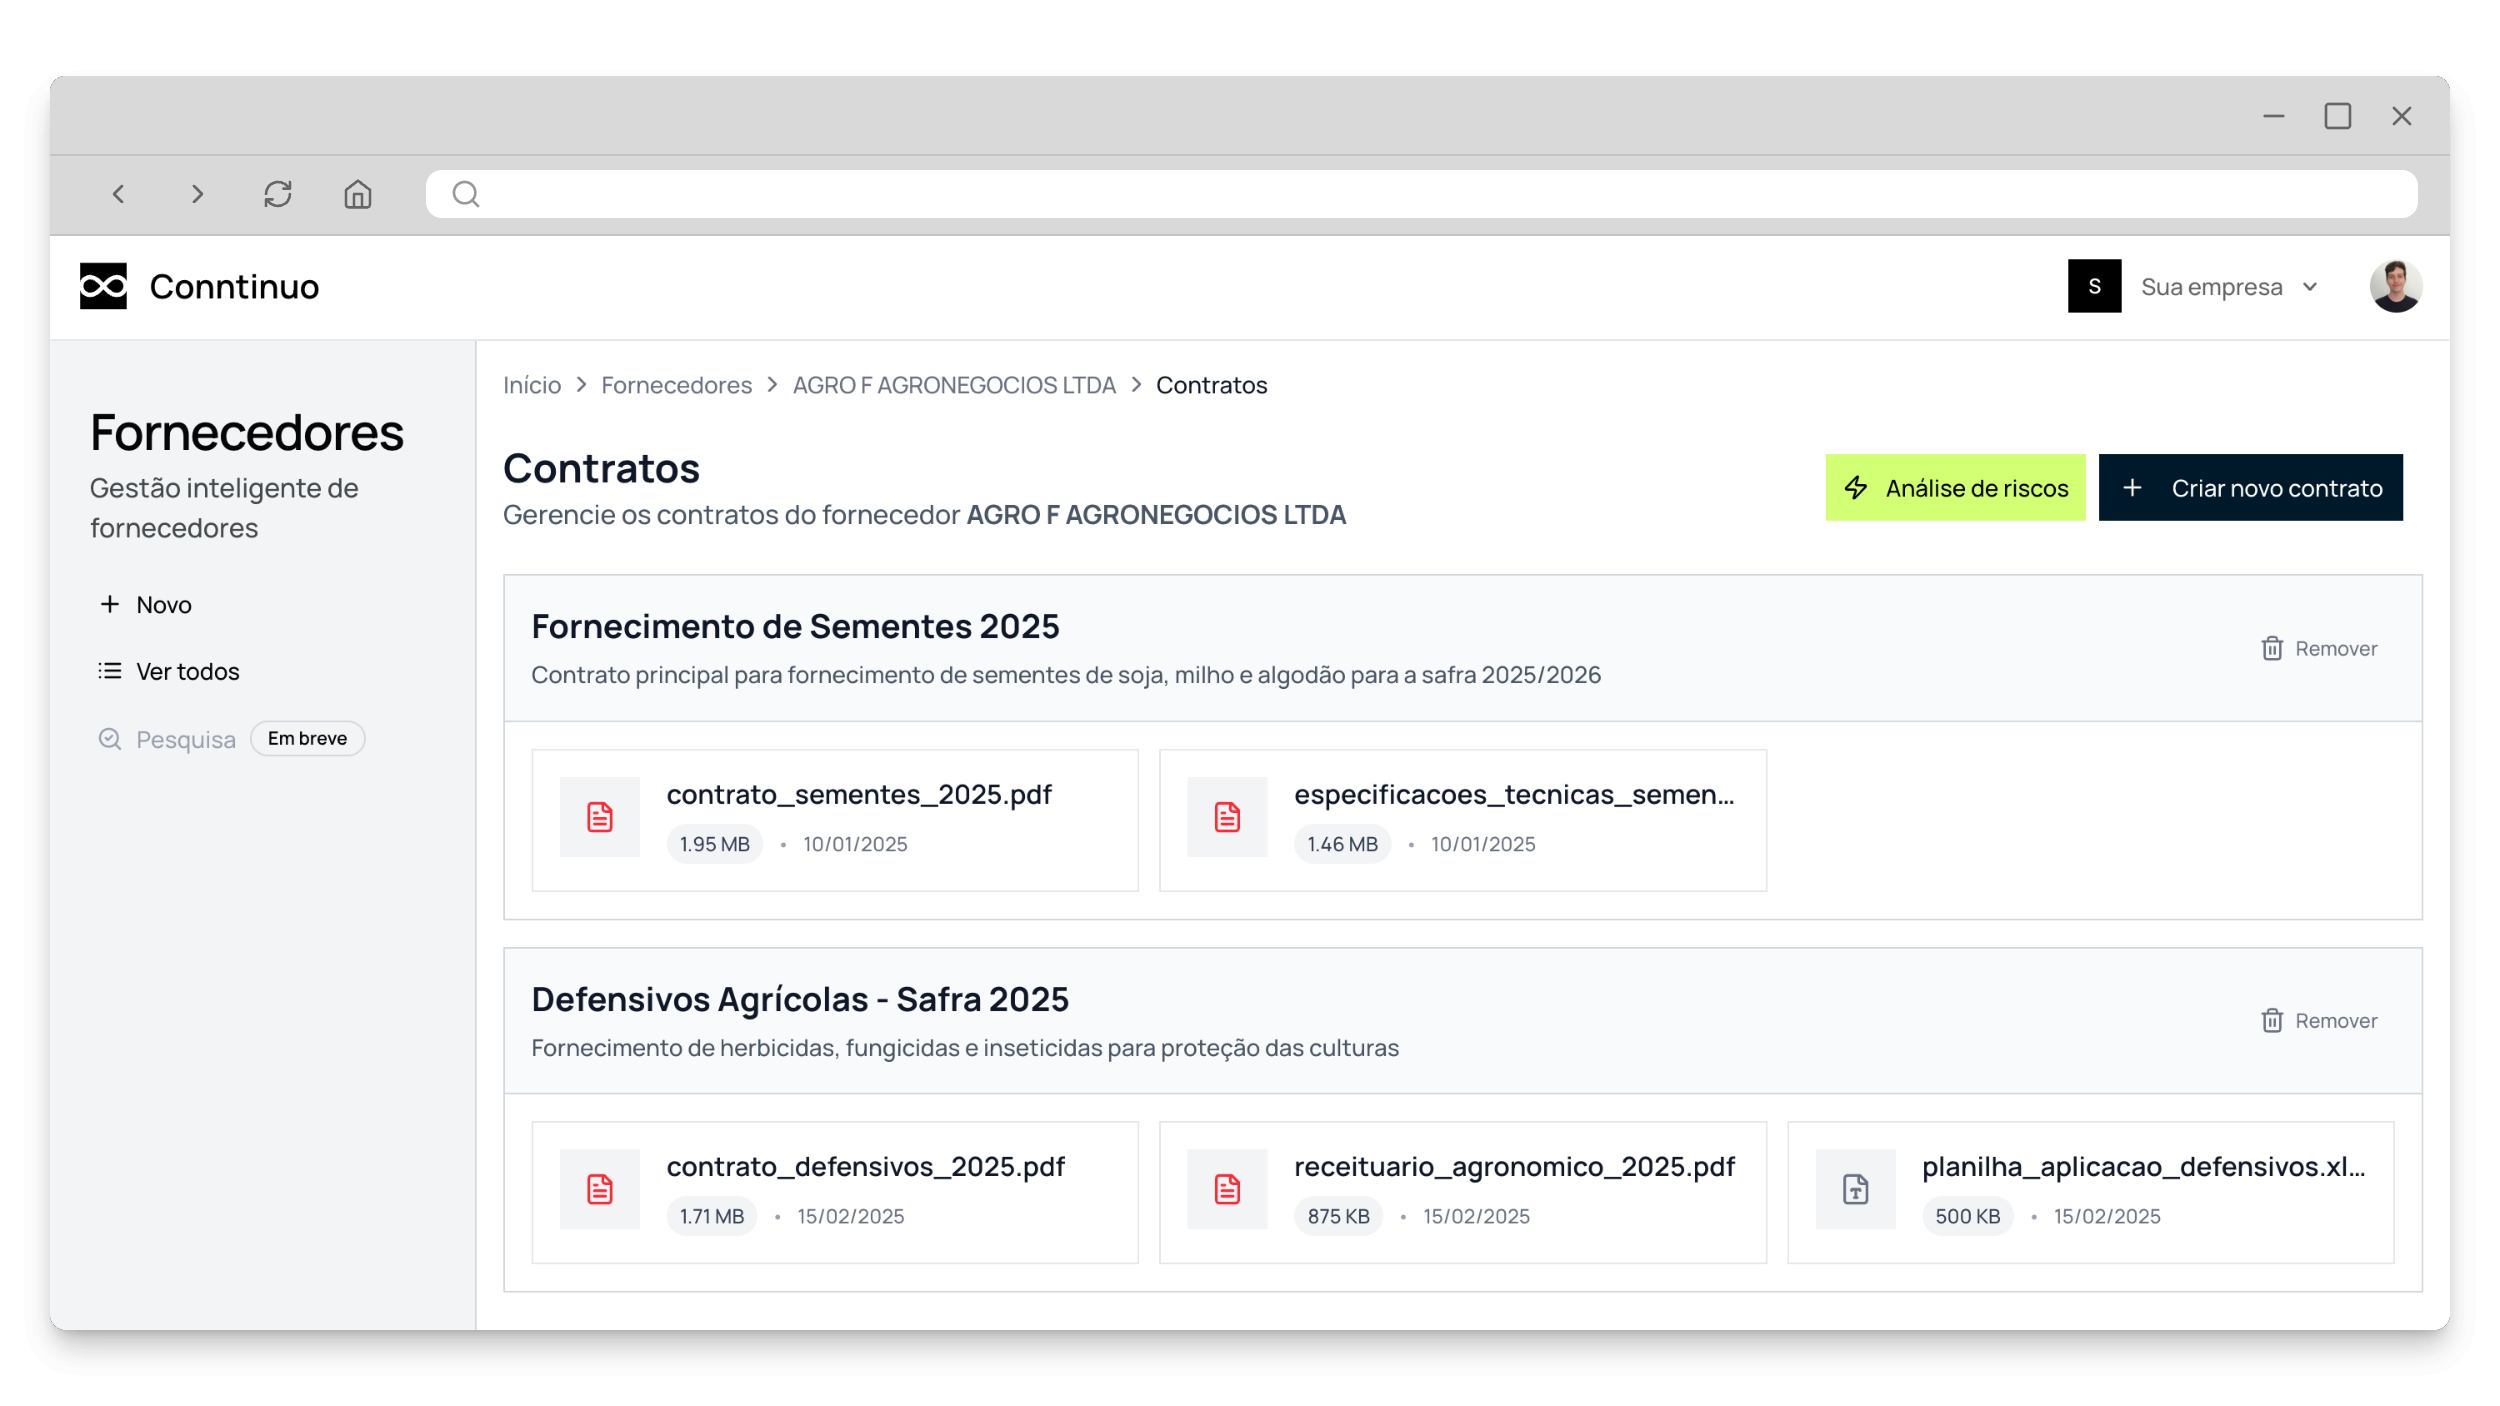Click the PDF icon for contrato_sementes_2025.pdf

[600, 817]
